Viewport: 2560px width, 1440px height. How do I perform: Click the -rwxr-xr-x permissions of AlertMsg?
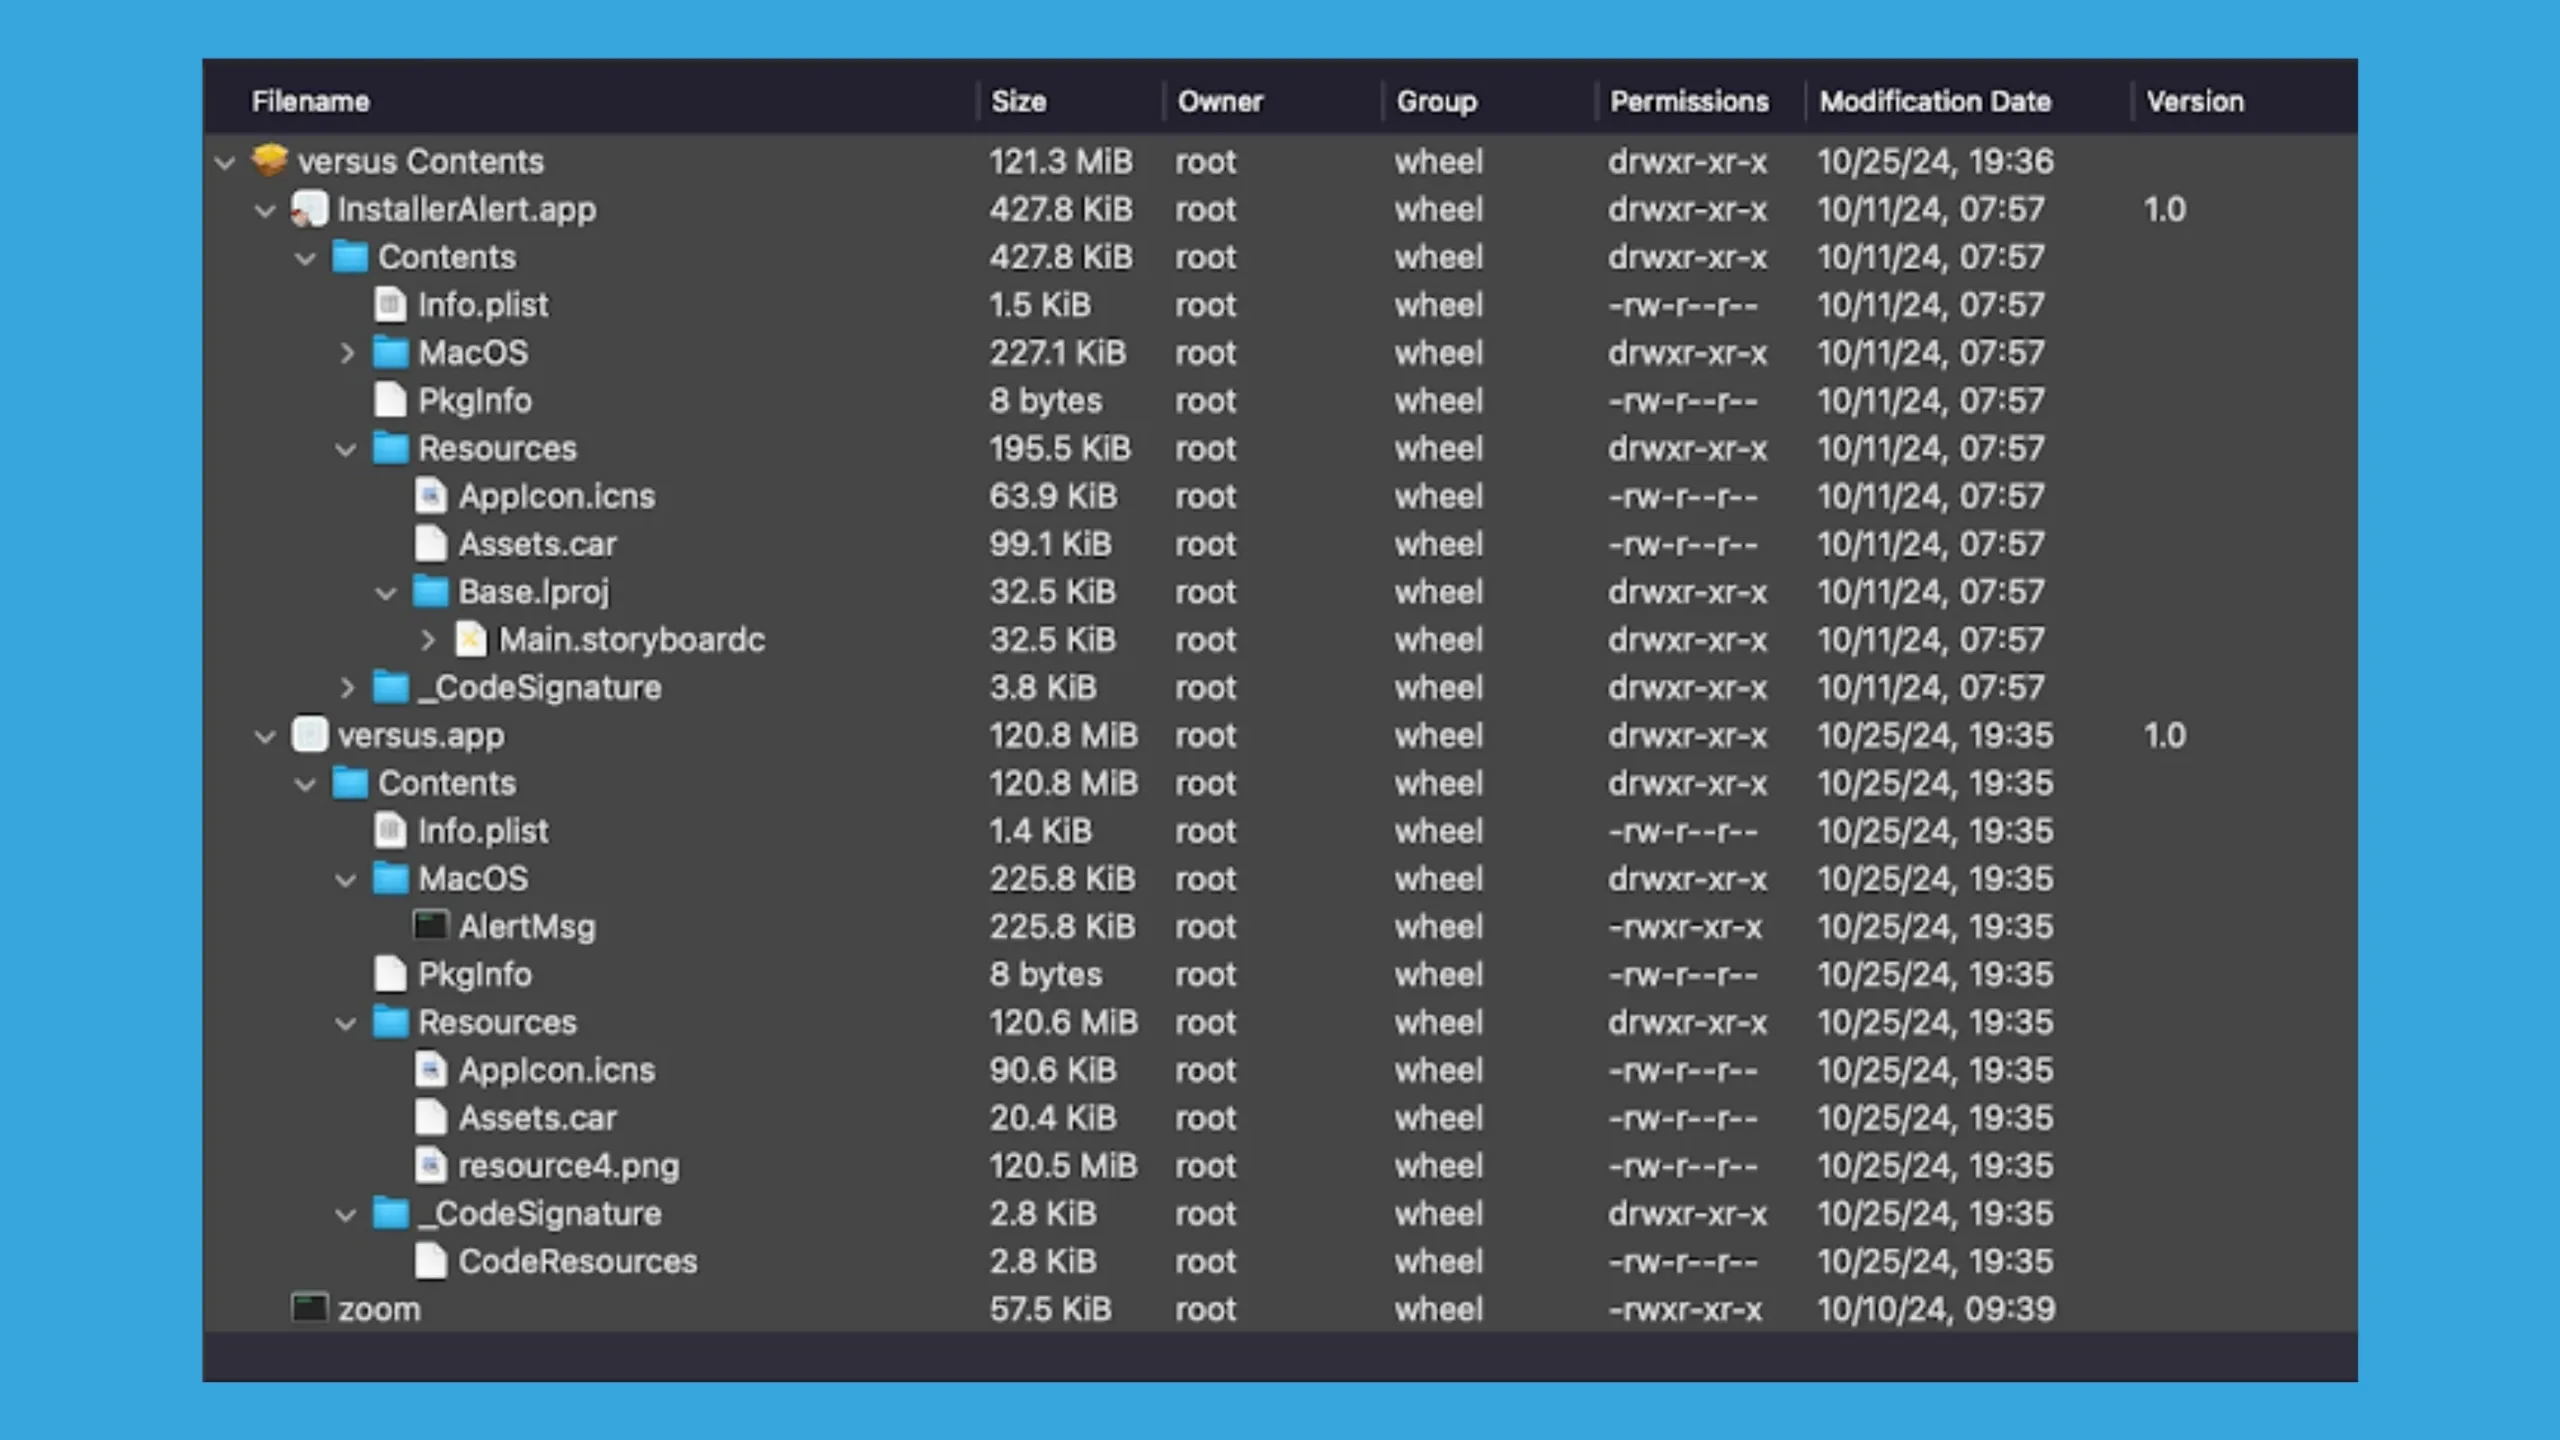point(1685,927)
